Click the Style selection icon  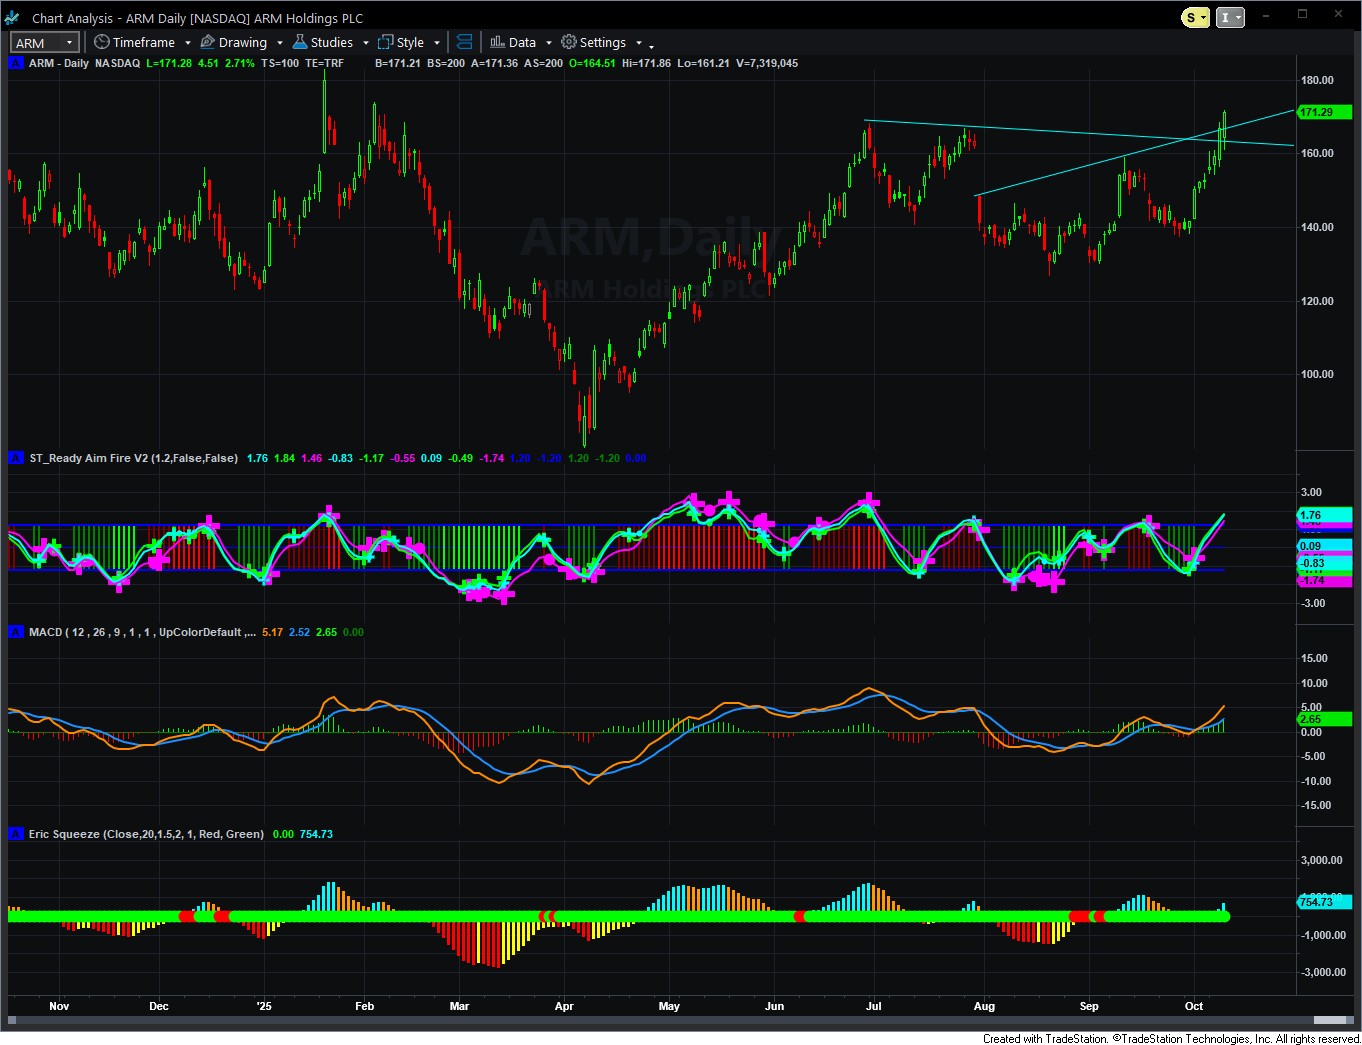point(385,42)
